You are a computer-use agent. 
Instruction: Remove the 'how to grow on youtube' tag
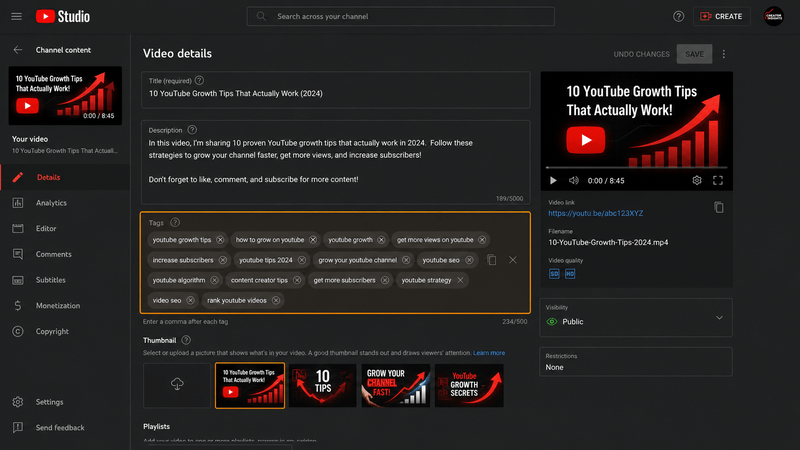coord(313,240)
